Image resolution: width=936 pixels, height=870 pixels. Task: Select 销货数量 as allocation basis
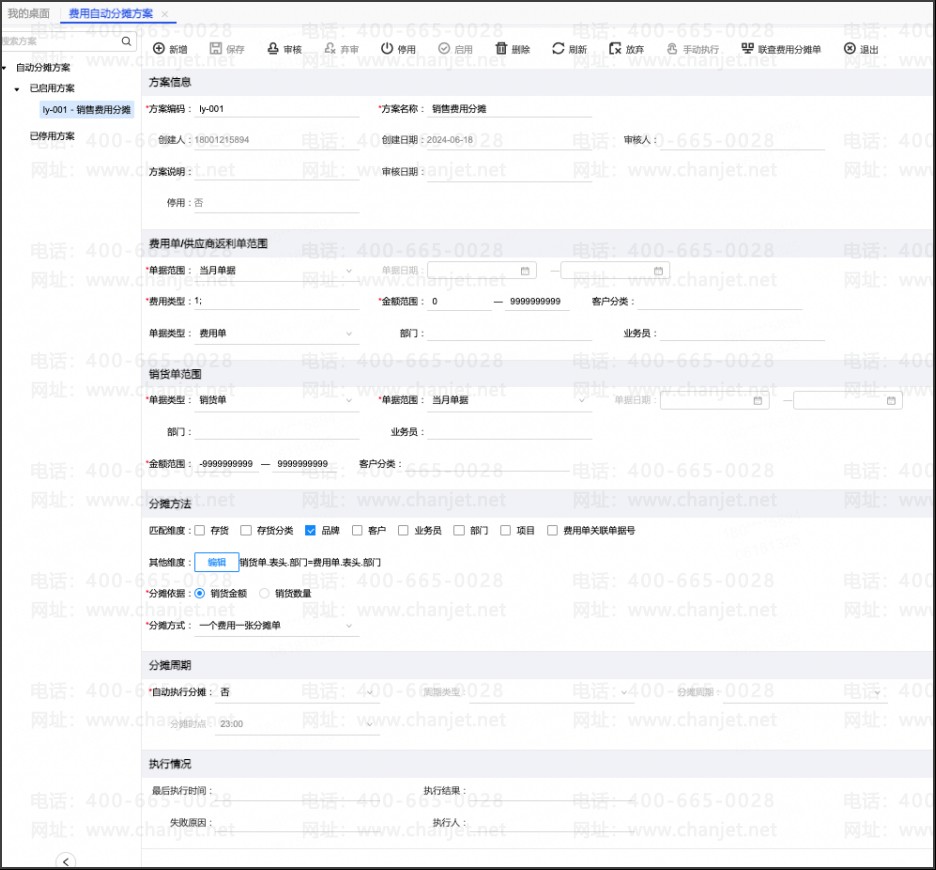[x=264, y=594]
